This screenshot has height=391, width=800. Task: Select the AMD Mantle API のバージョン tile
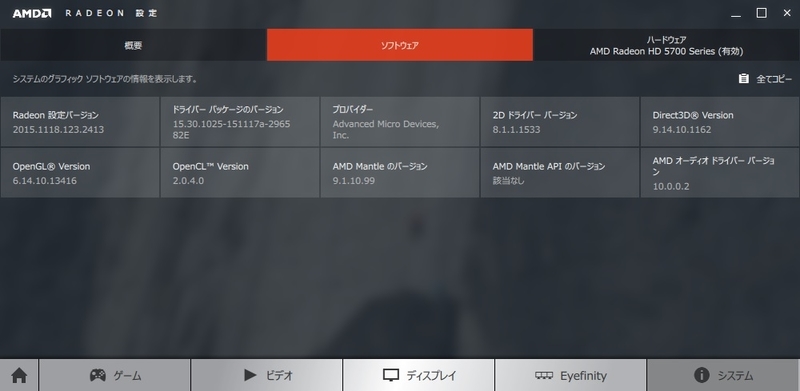pos(560,173)
